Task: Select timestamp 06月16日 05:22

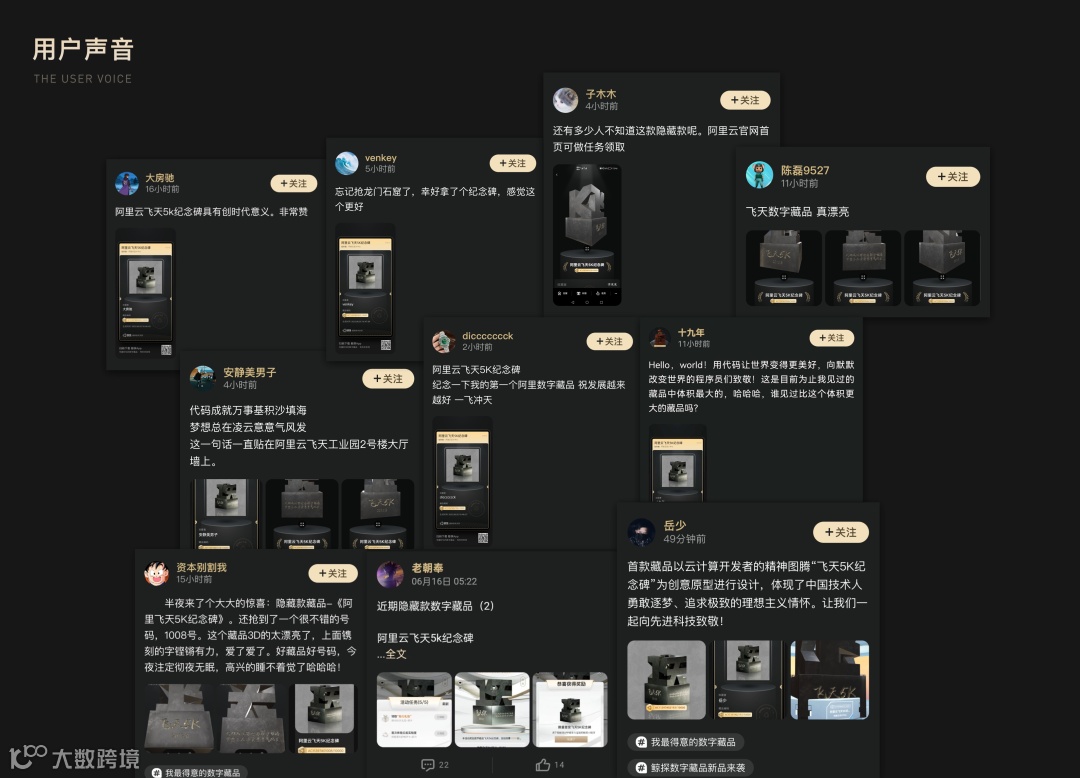Action: [444, 582]
